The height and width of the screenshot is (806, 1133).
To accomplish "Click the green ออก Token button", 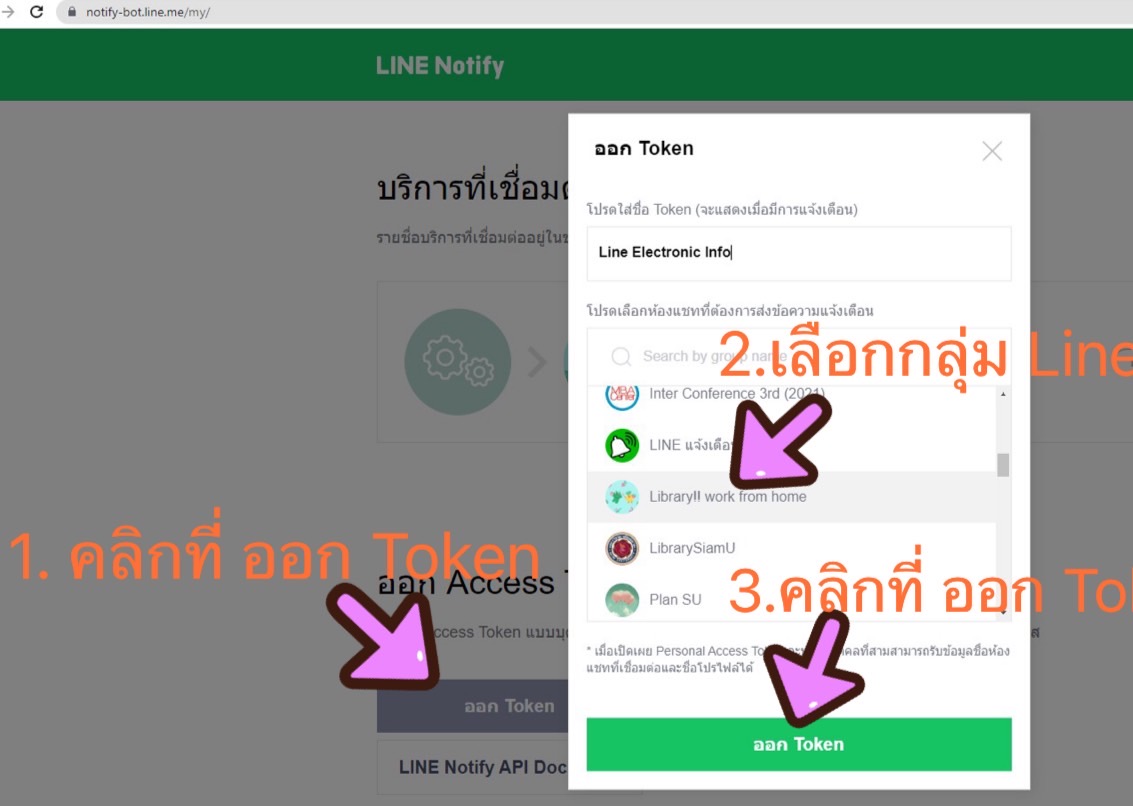I will [798, 744].
